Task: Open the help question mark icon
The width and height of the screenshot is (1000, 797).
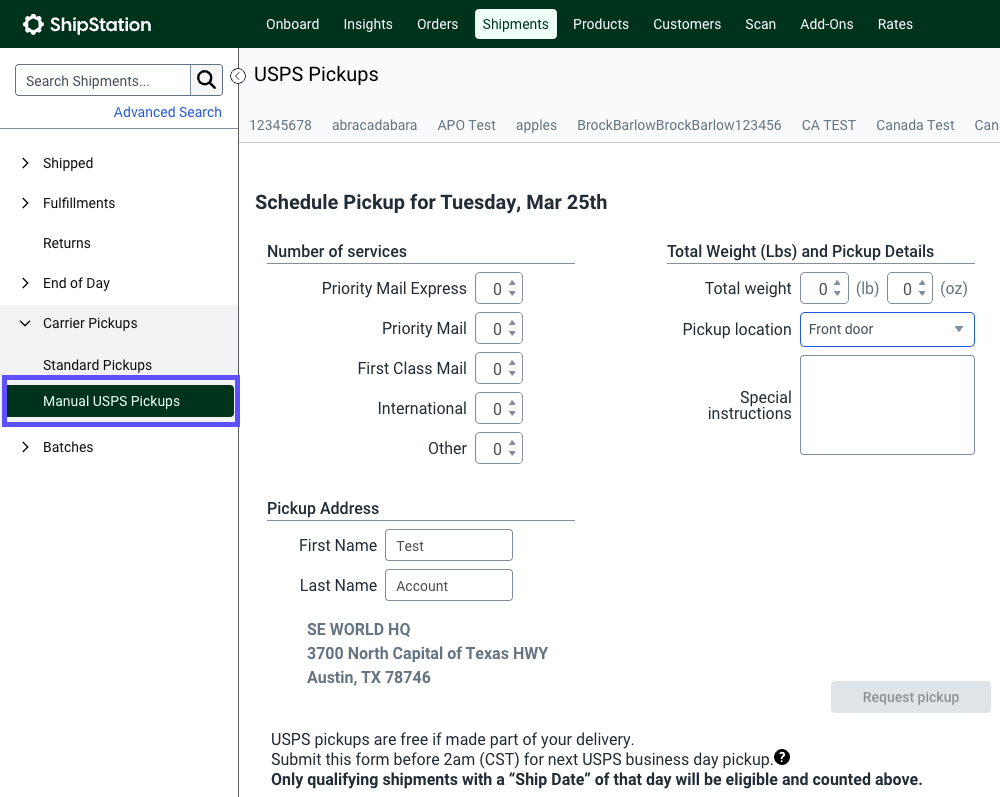Action: click(x=782, y=757)
